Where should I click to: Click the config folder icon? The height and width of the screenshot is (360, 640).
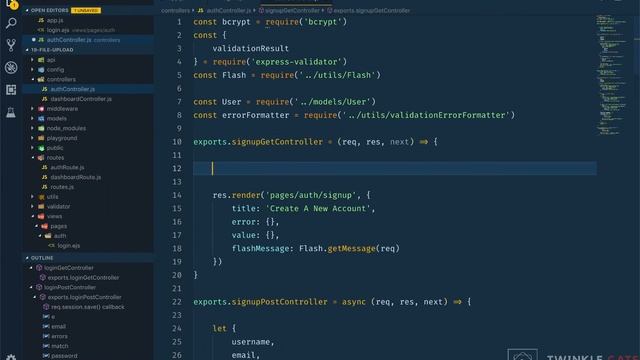[x=41, y=69]
